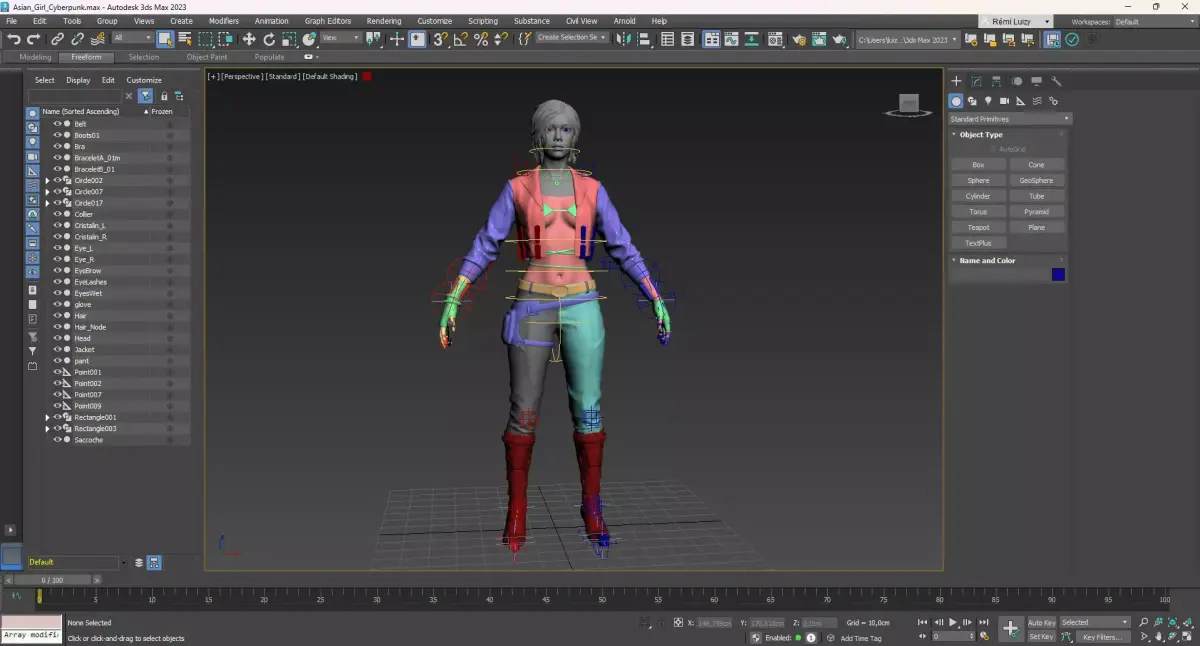The height and width of the screenshot is (646, 1200).
Task: Open the Modifiers menu
Action: click(224, 21)
